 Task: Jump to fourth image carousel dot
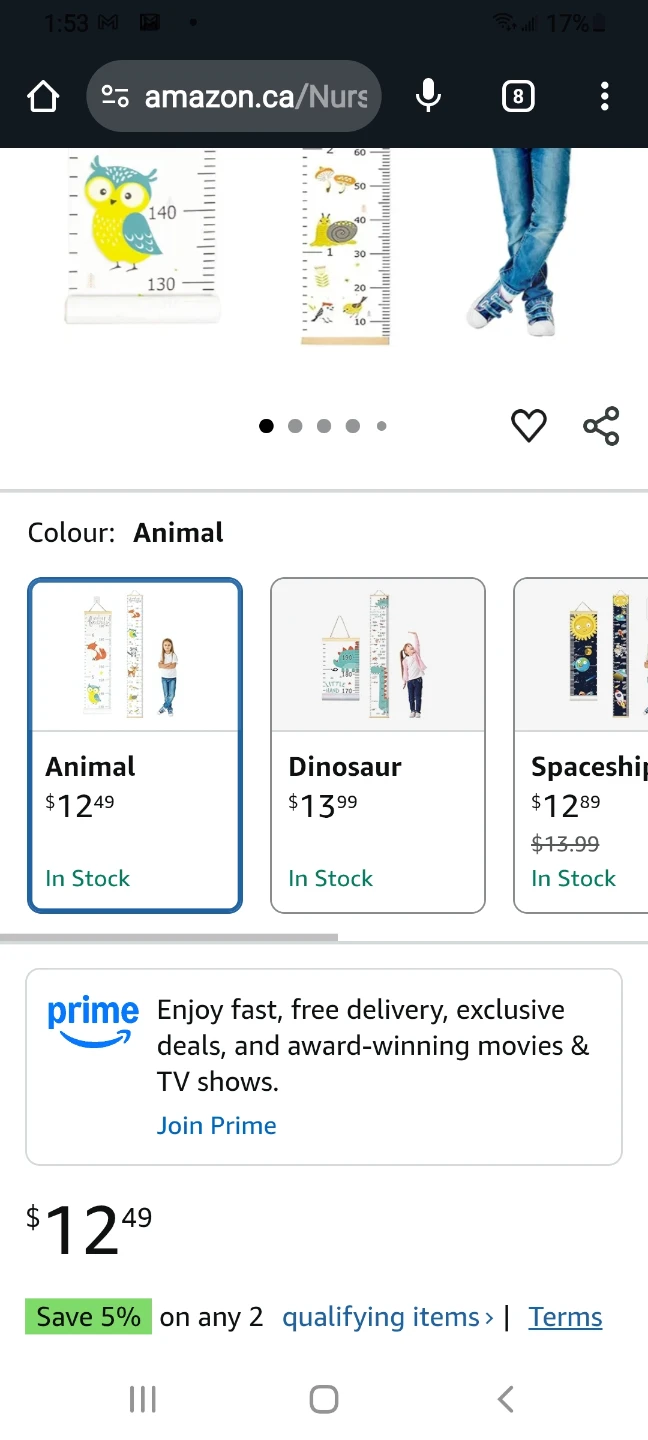pos(353,426)
